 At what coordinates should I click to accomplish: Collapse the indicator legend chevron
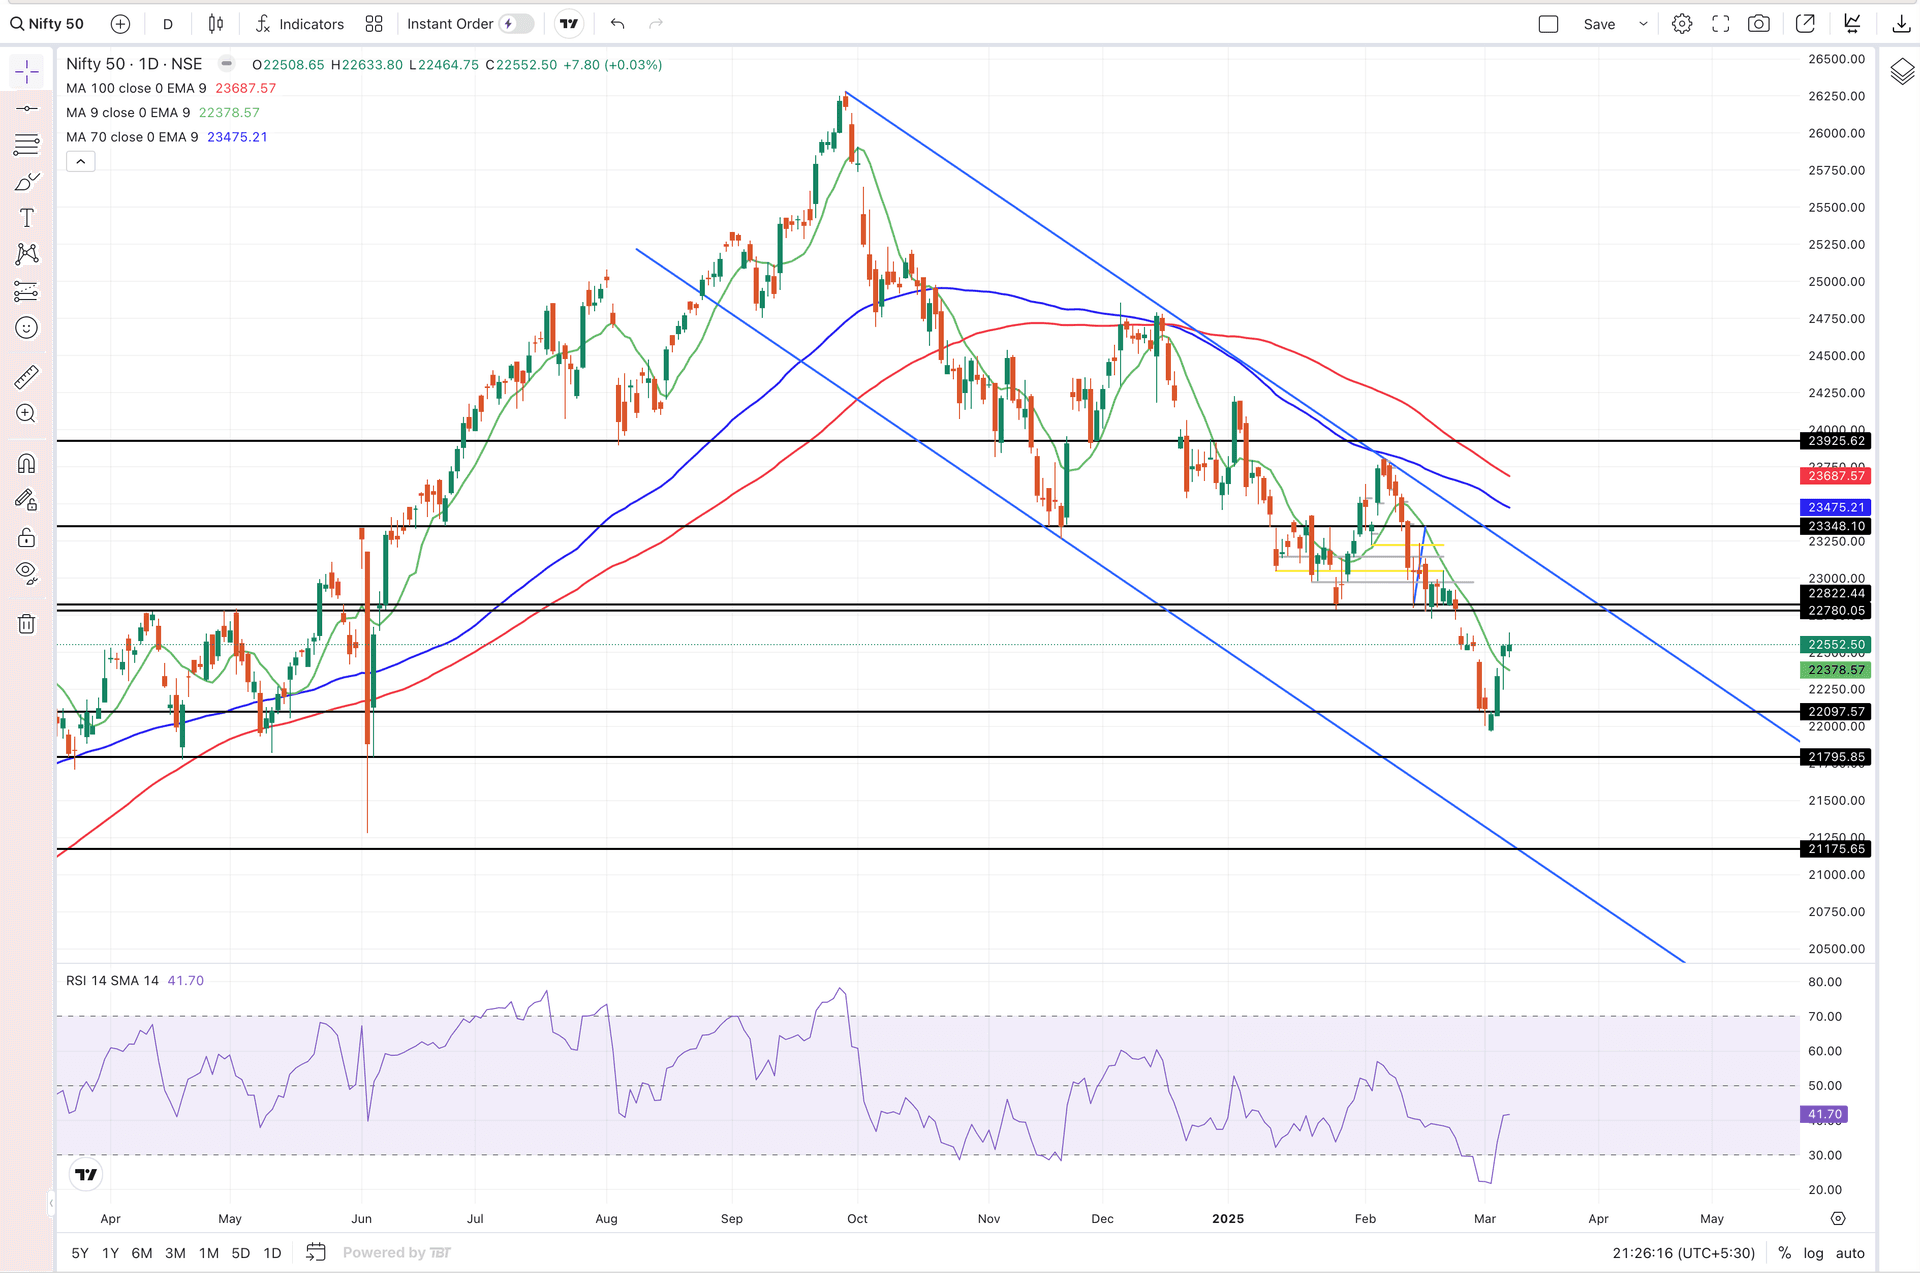pos(81,162)
